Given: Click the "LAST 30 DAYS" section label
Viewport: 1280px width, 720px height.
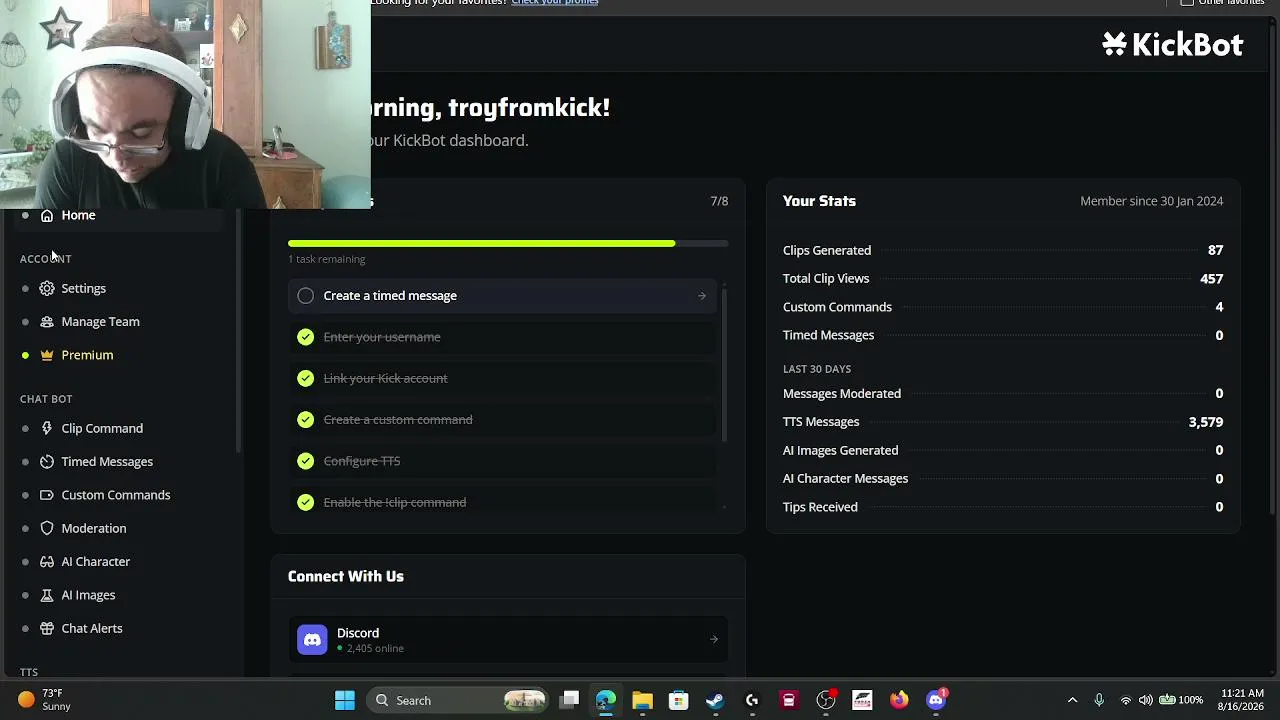Looking at the screenshot, I should (817, 369).
